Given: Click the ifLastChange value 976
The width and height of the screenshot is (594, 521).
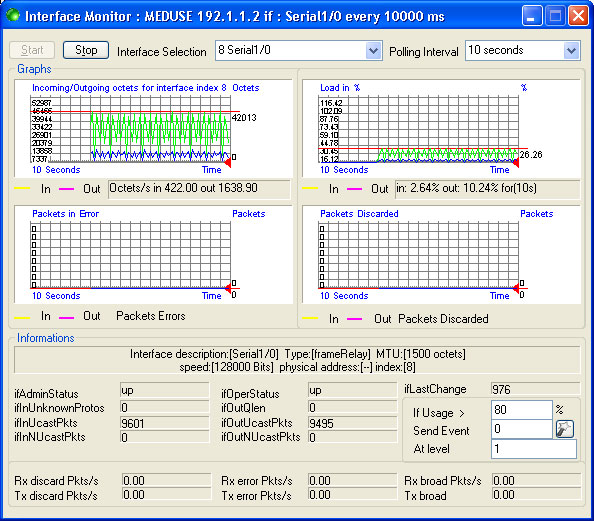Looking at the screenshot, I should coord(535,389).
